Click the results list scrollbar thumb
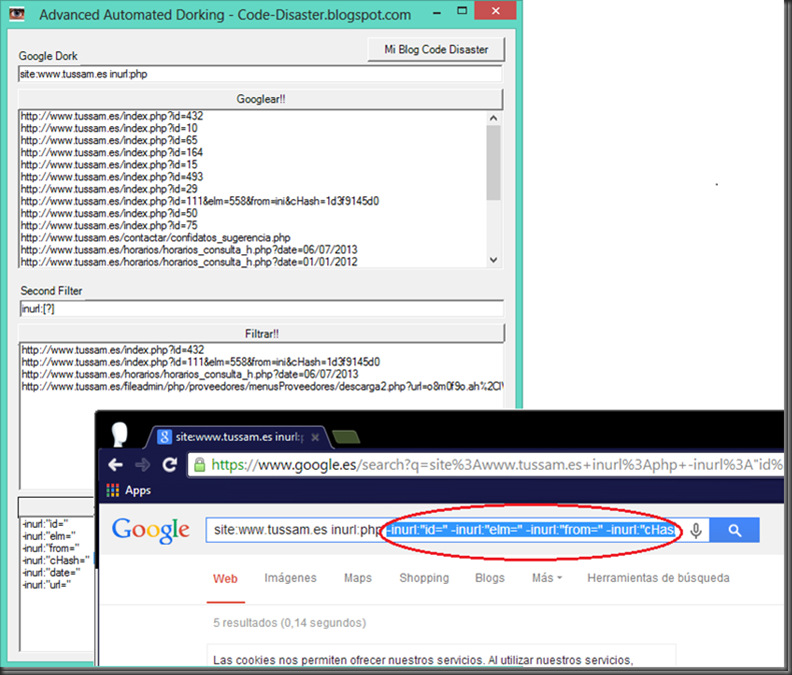 493,162
